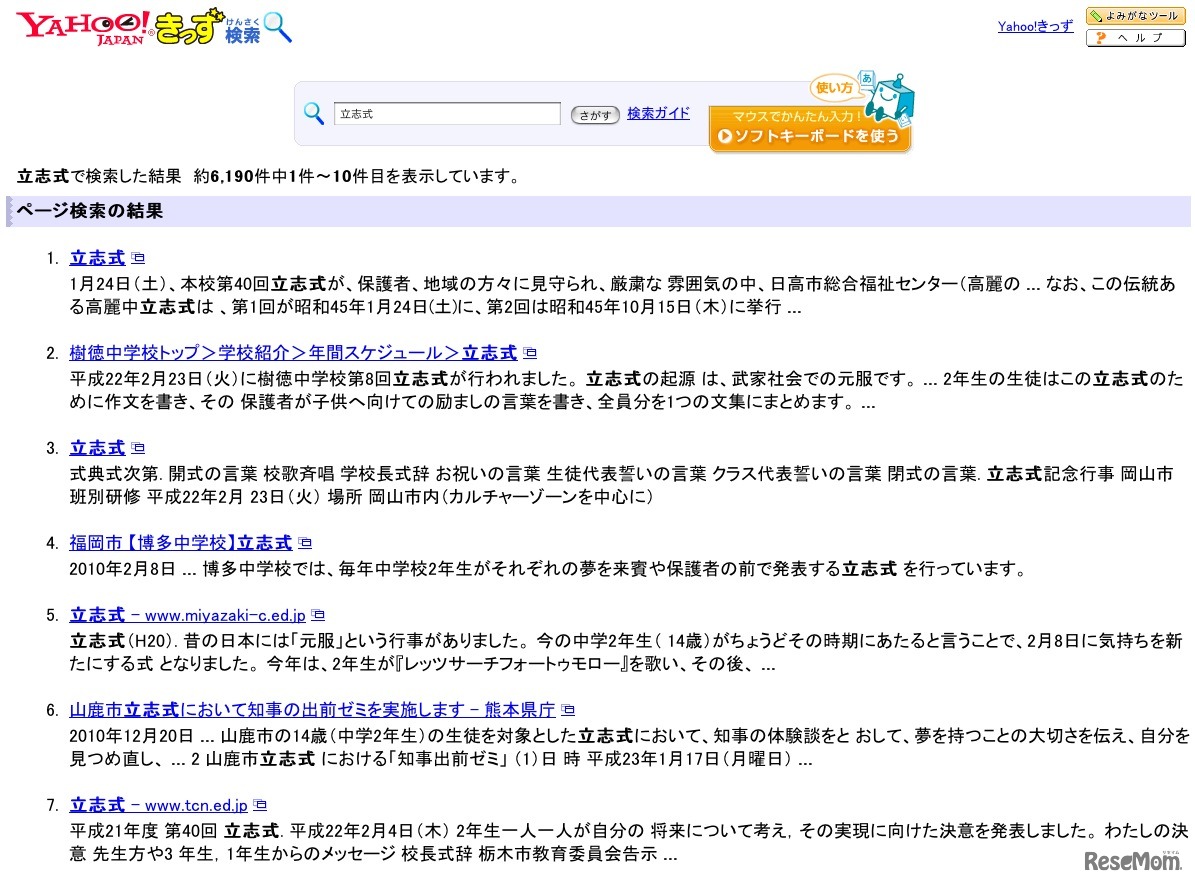Click the new-window icon beside result 1 立志式
The height and width of the screenshot is (884, 1195).
click(137, 257)
